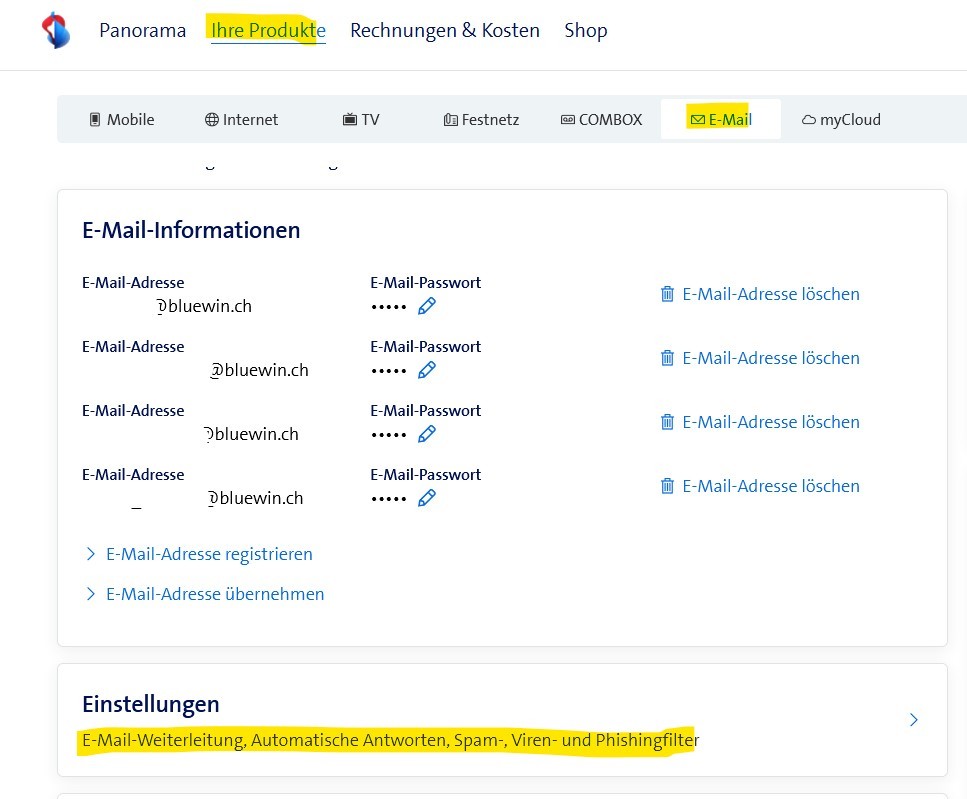
Task: Click E-Mail-Adresse löschen link in third row
Action: (770, 422)
